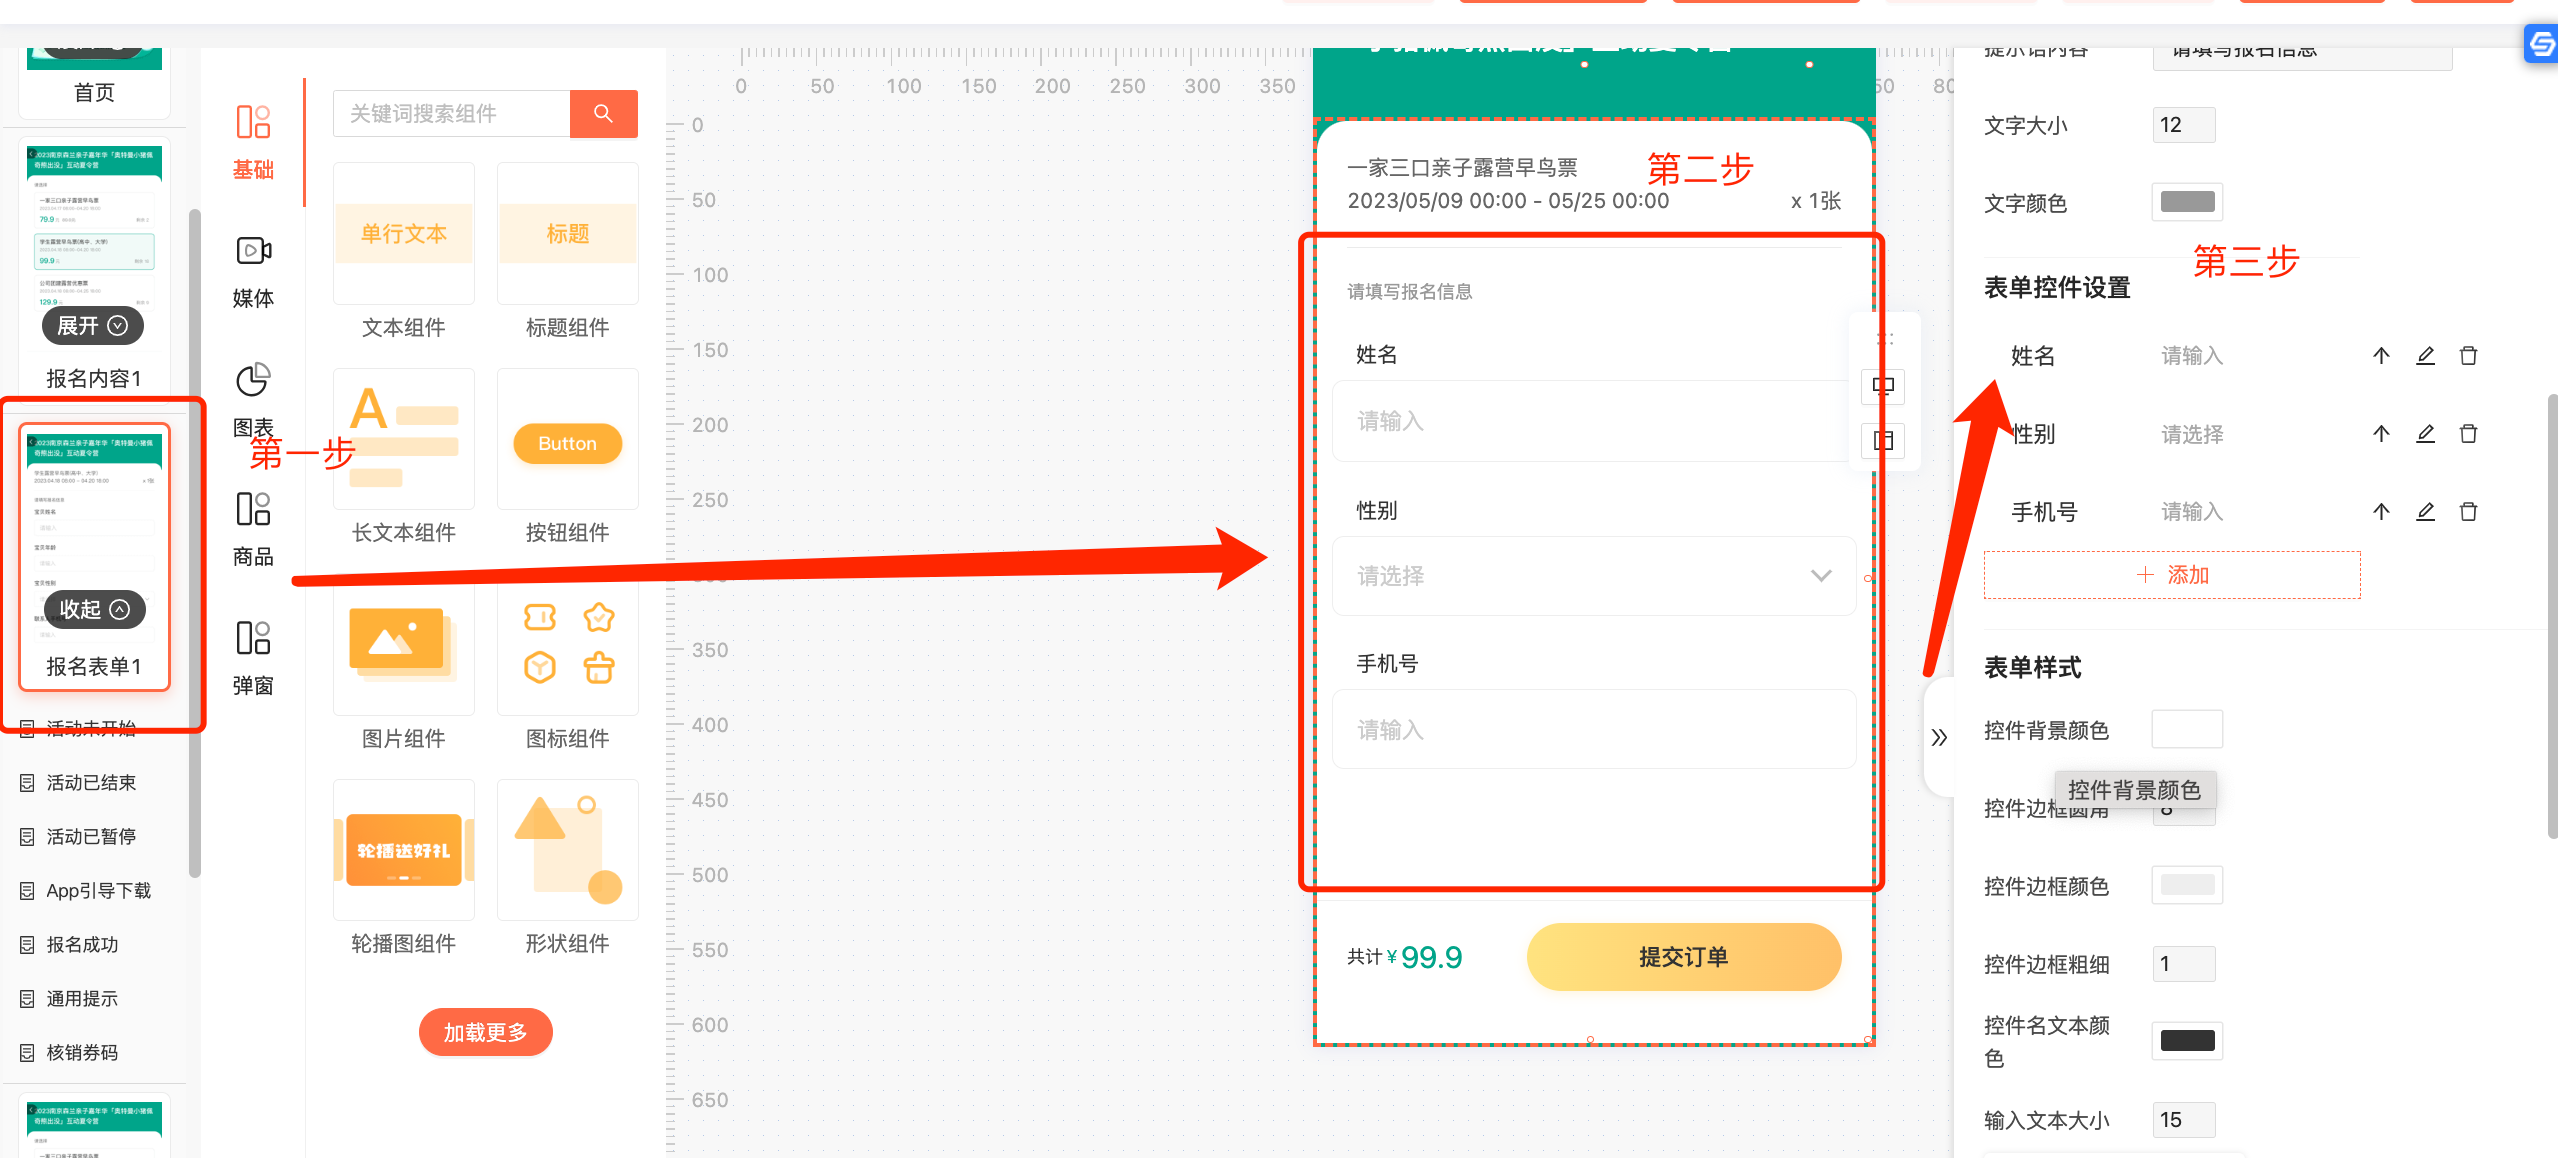The width and height of the screenshot is (2558, 1158).
Task: Click the keyword component search field
Action: 451,114
